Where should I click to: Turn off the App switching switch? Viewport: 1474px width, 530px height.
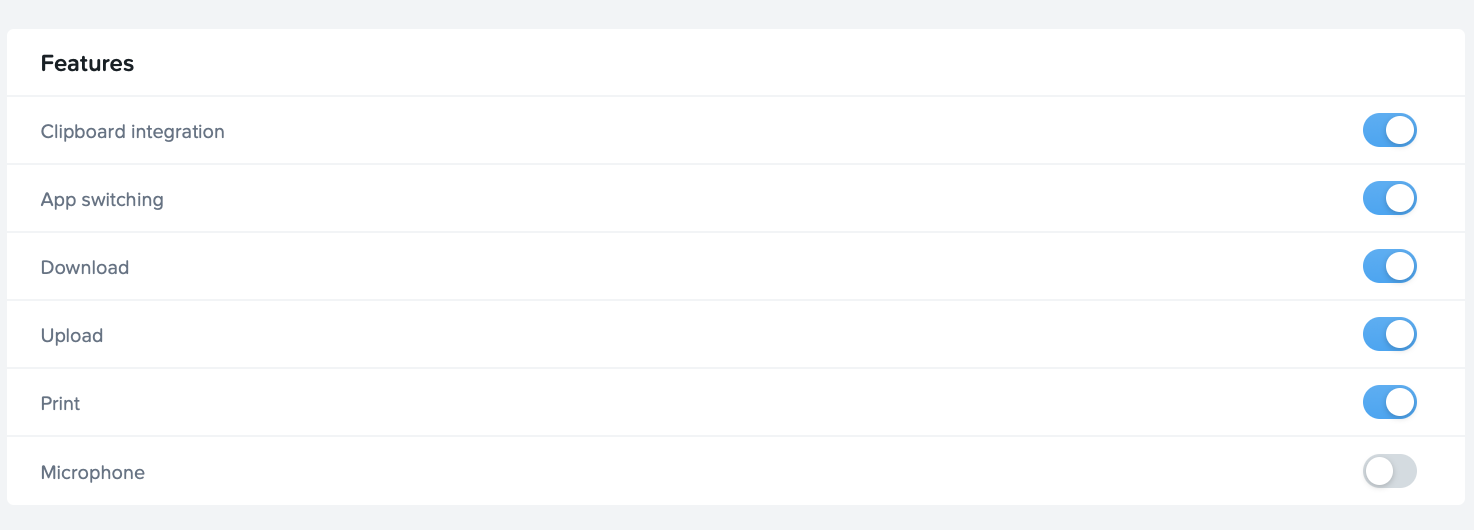pos(1389,199)
